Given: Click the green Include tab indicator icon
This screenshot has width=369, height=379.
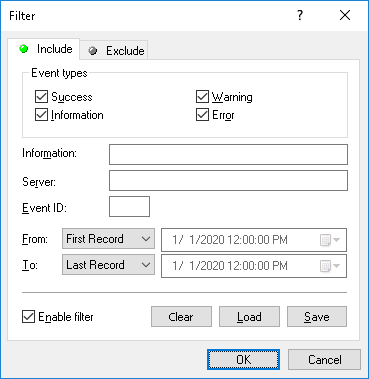Looking at the screenshot, I should coord(24,49).
